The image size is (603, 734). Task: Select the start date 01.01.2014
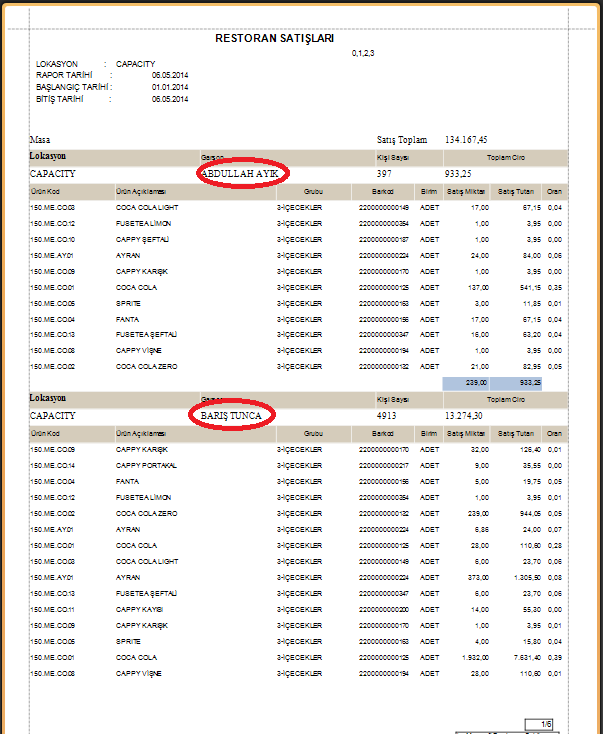click(x=170, y=87)
